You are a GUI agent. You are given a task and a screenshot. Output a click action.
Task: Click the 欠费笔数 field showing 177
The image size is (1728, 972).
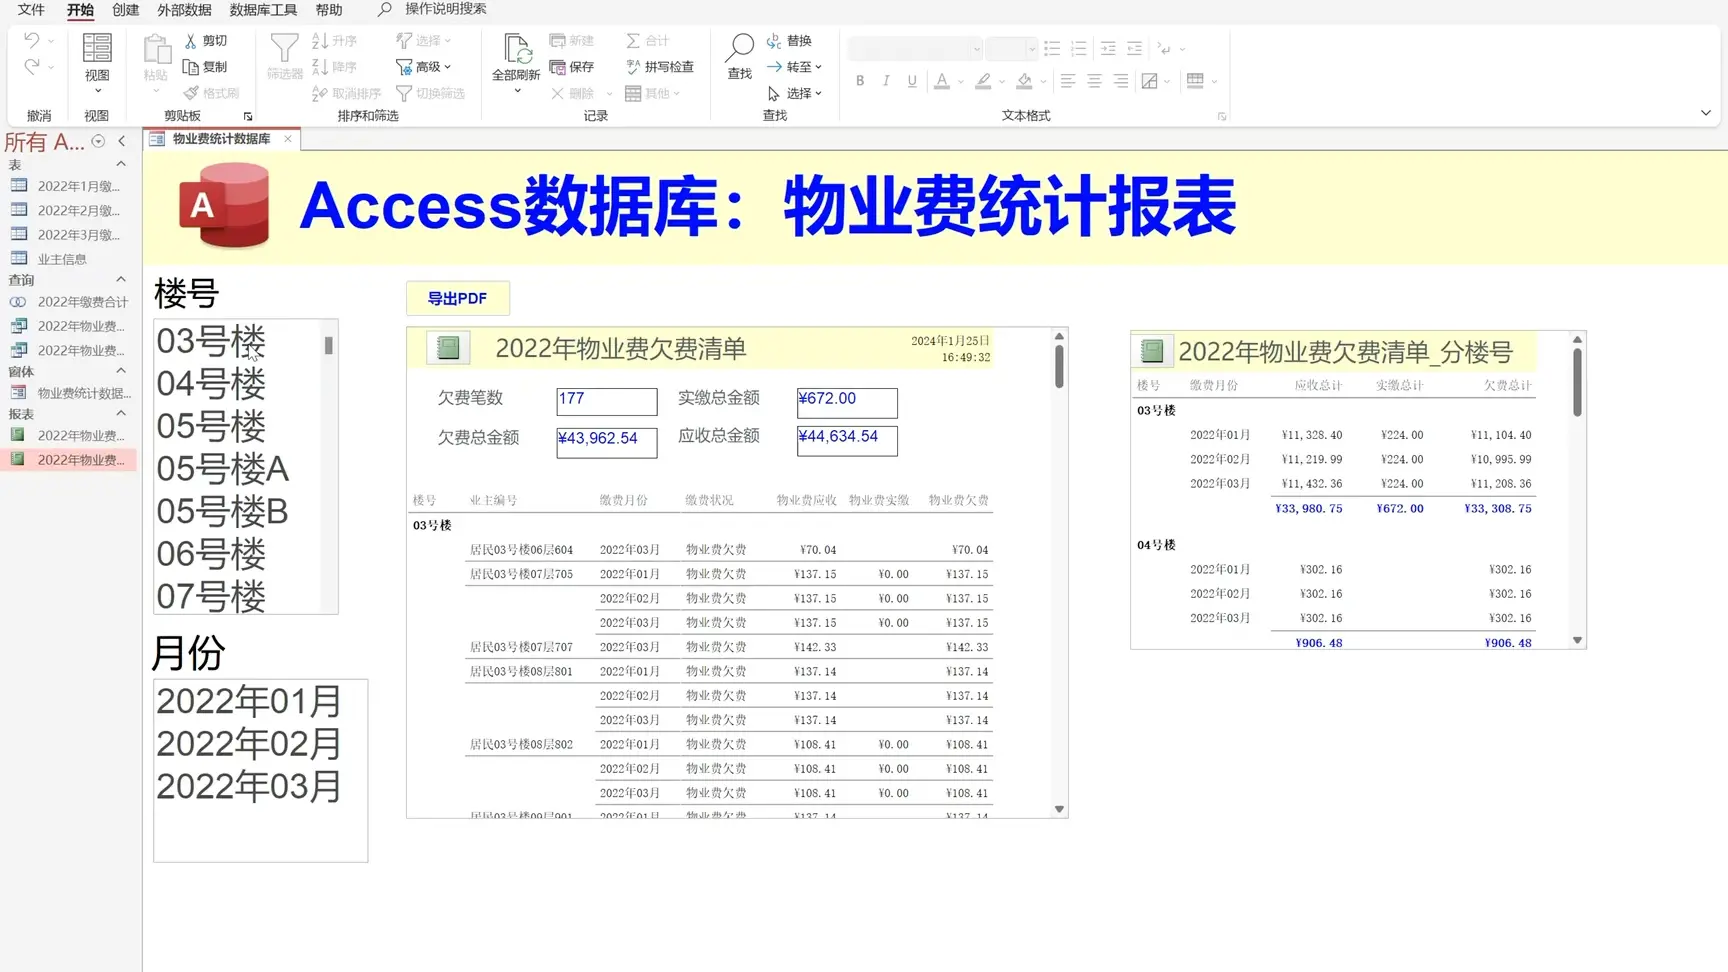tap(607, 401)
